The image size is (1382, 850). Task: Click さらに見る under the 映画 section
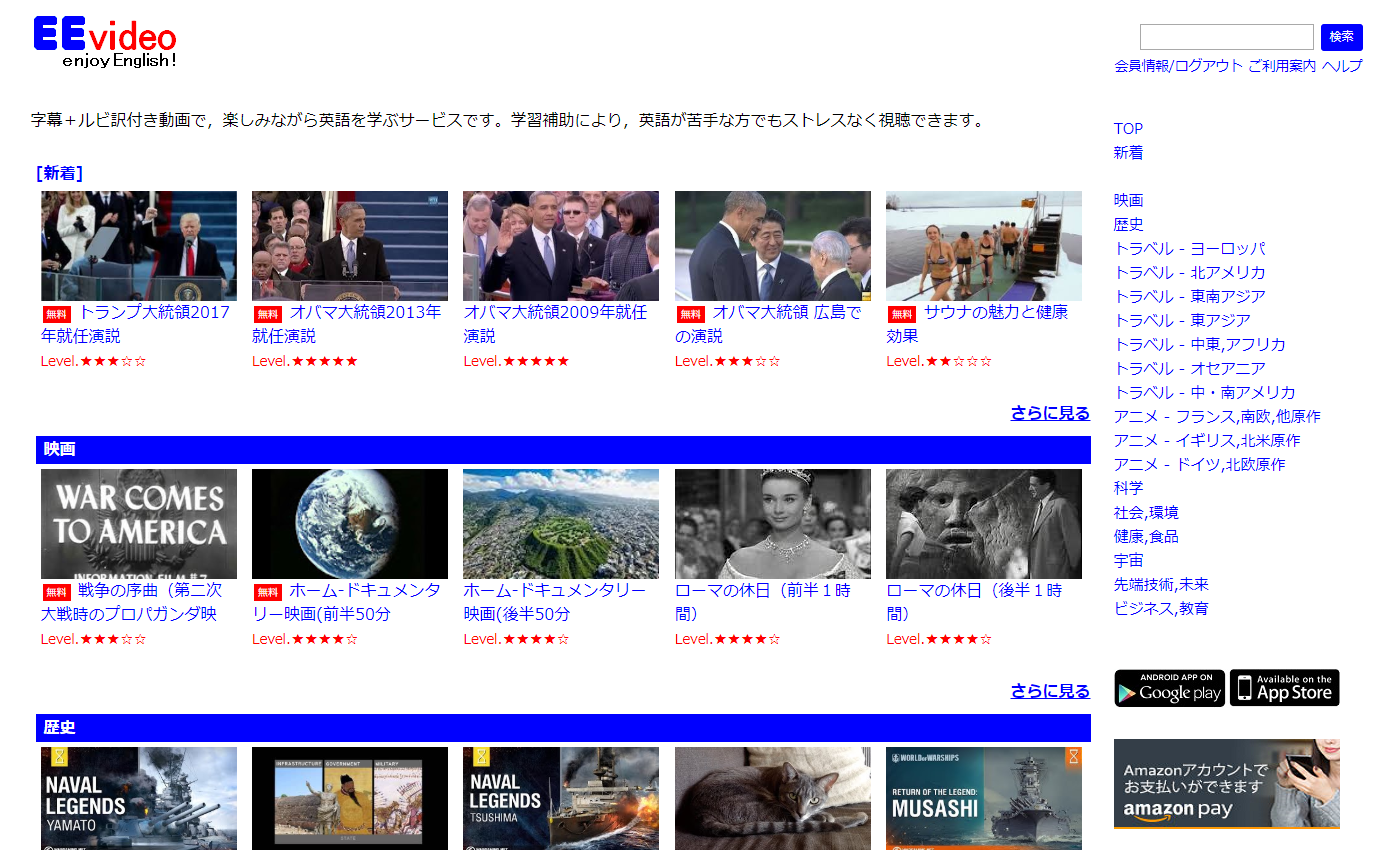(x=1050, y=691)
